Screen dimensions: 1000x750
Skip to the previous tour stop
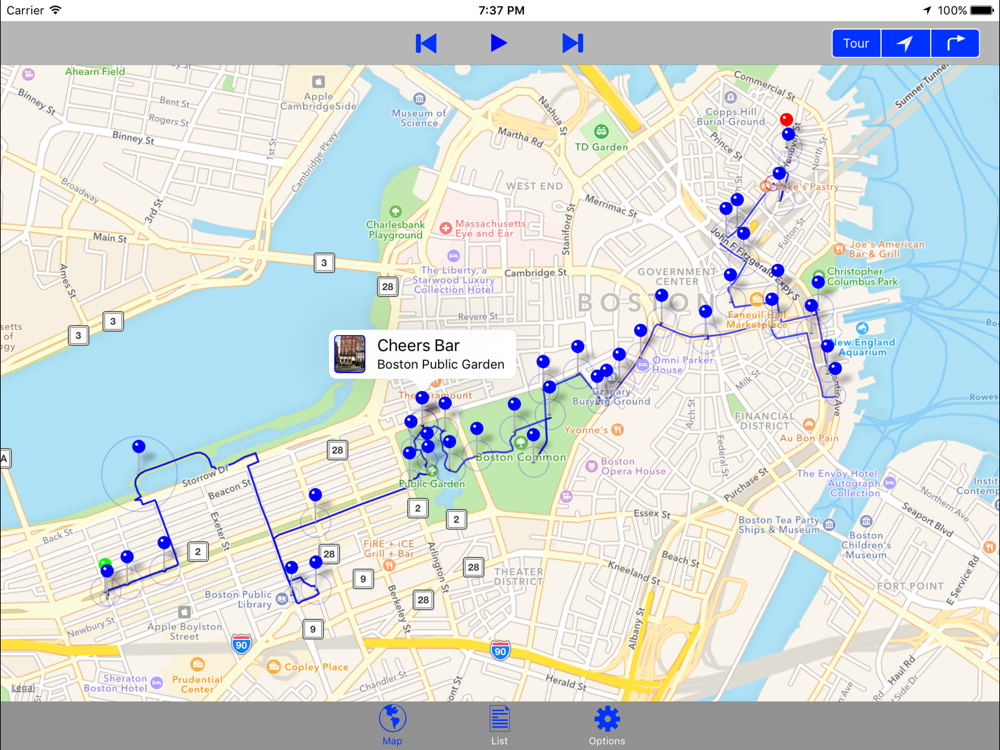tap(426, 43)
